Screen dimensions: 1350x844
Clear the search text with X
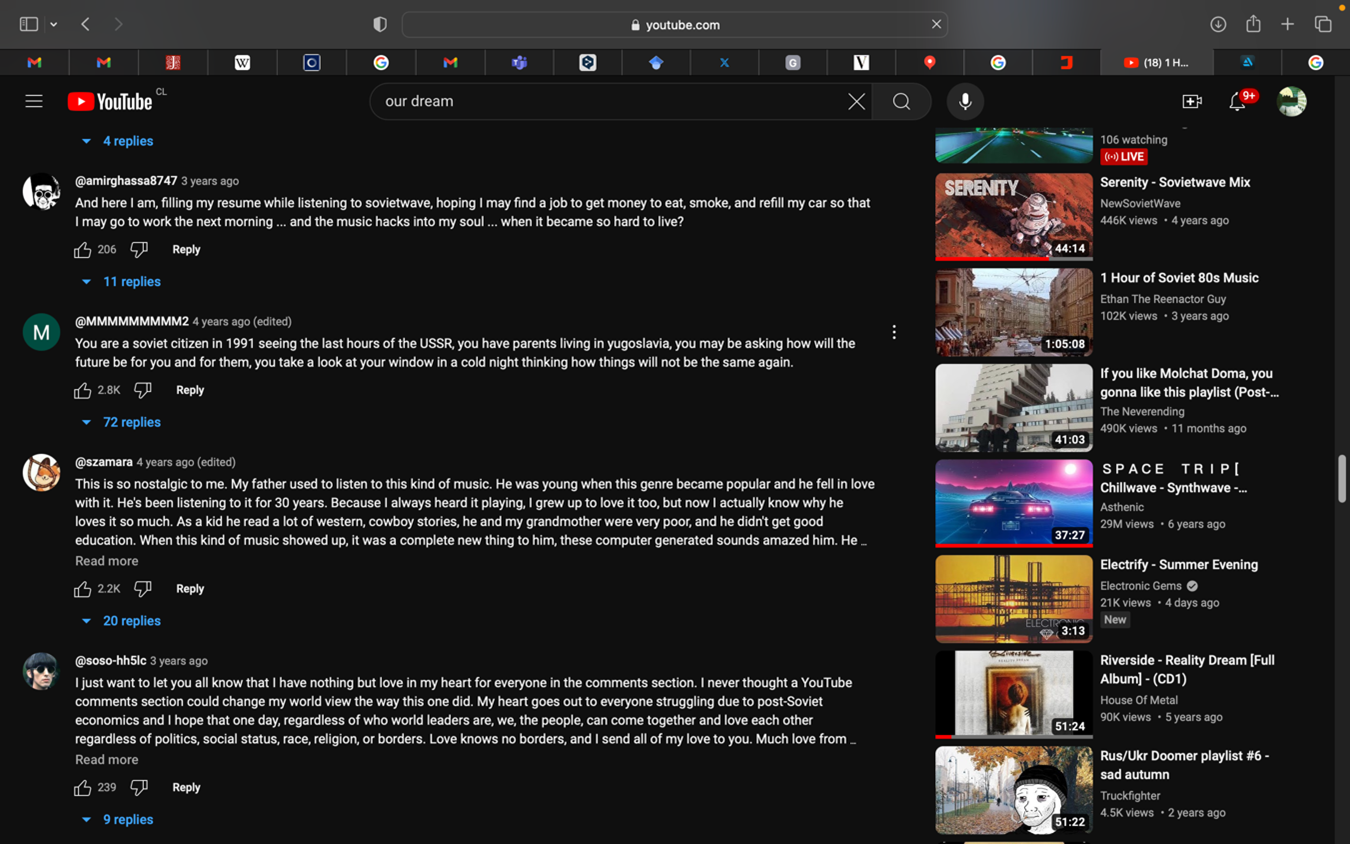pos(856,101)
